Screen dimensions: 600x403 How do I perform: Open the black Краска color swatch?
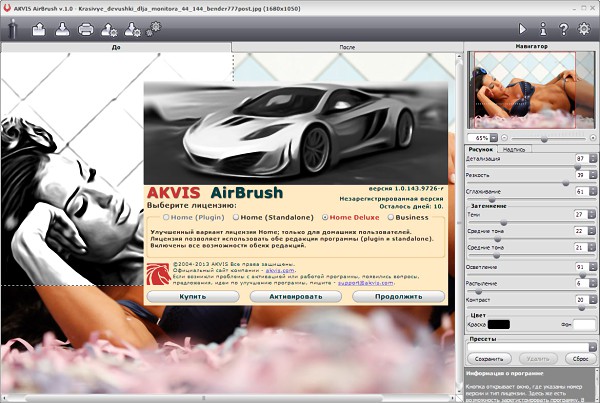[499, 325]
